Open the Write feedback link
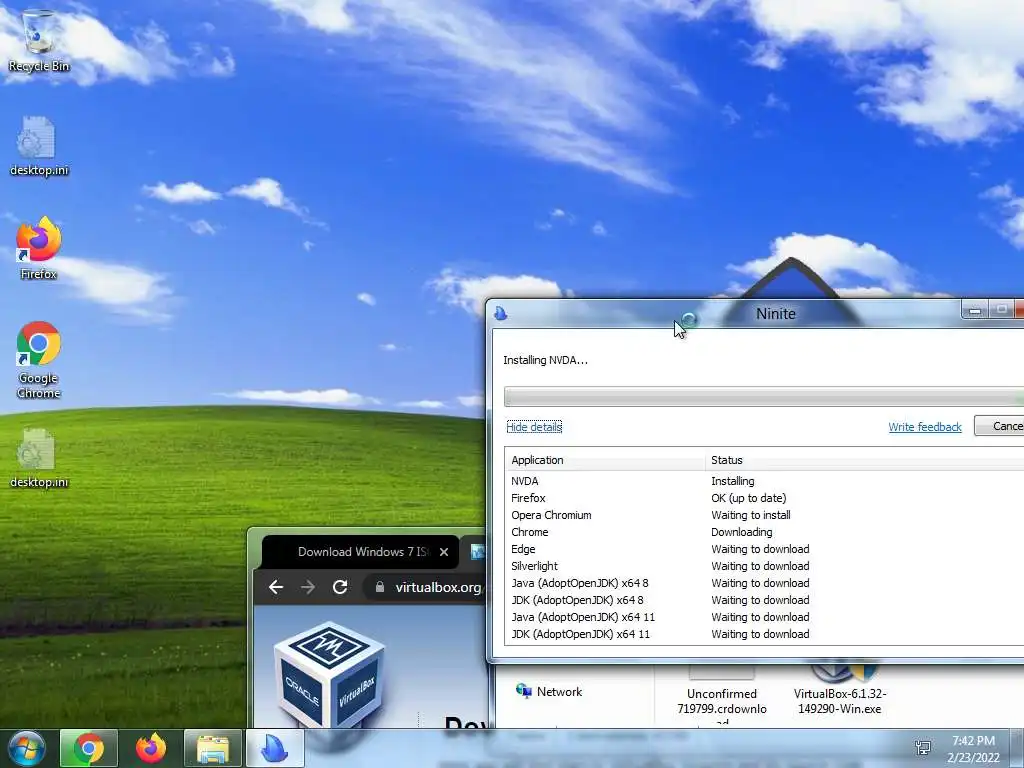This screenshot has height=768, width=1024. (925, 427)
